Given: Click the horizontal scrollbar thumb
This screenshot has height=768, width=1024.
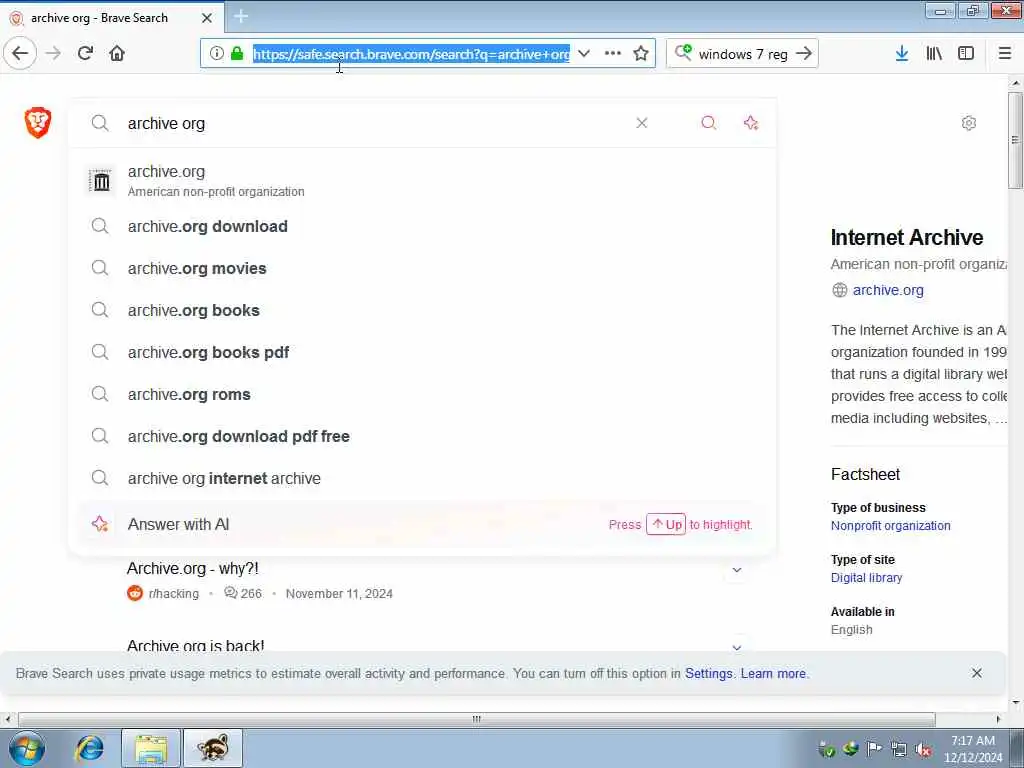Looking at the screenshot, I should (477, 719).
